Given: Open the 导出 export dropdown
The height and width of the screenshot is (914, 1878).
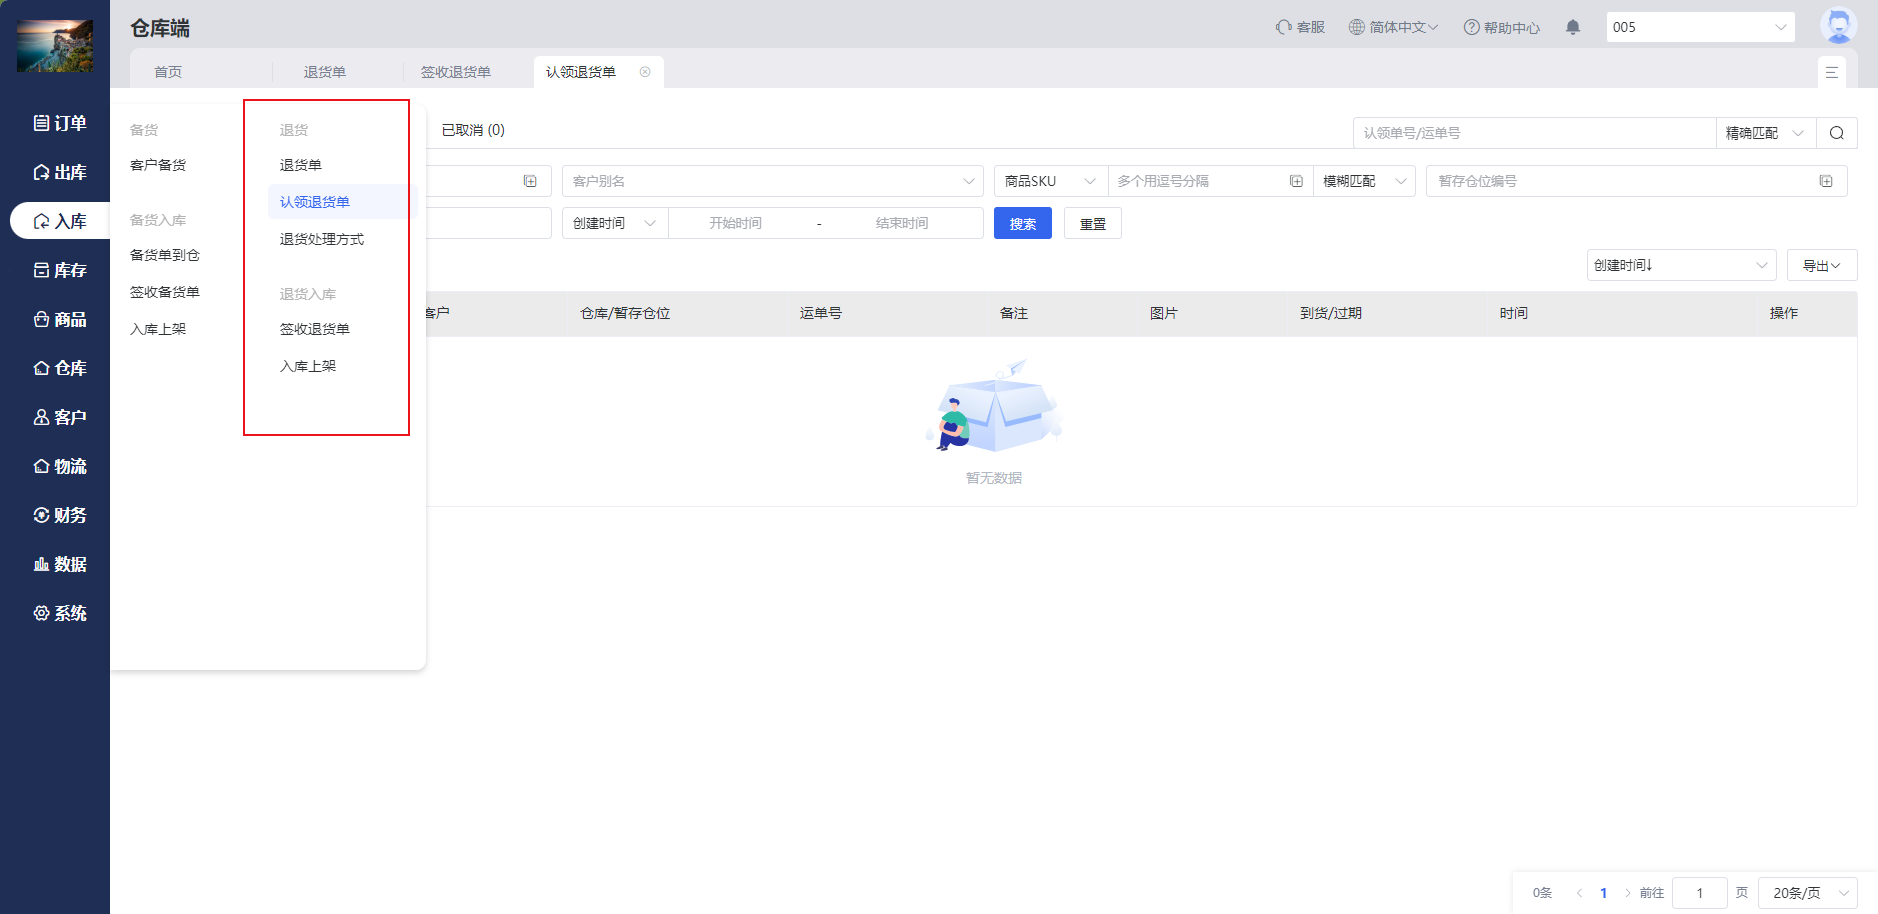Looking at the screenshot, I should (x=1821, y=265).
